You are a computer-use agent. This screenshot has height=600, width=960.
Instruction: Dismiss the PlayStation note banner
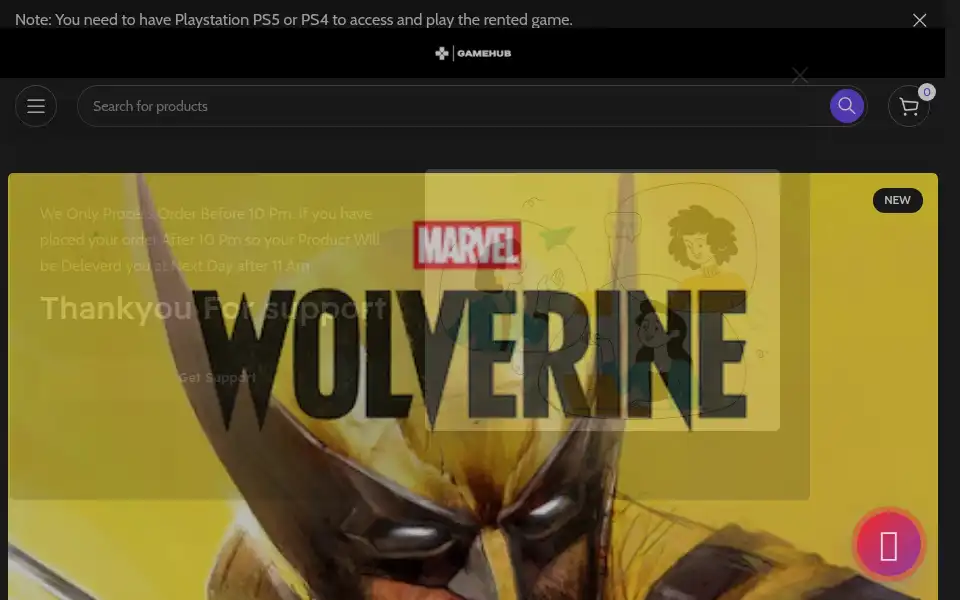coord(919,20)
